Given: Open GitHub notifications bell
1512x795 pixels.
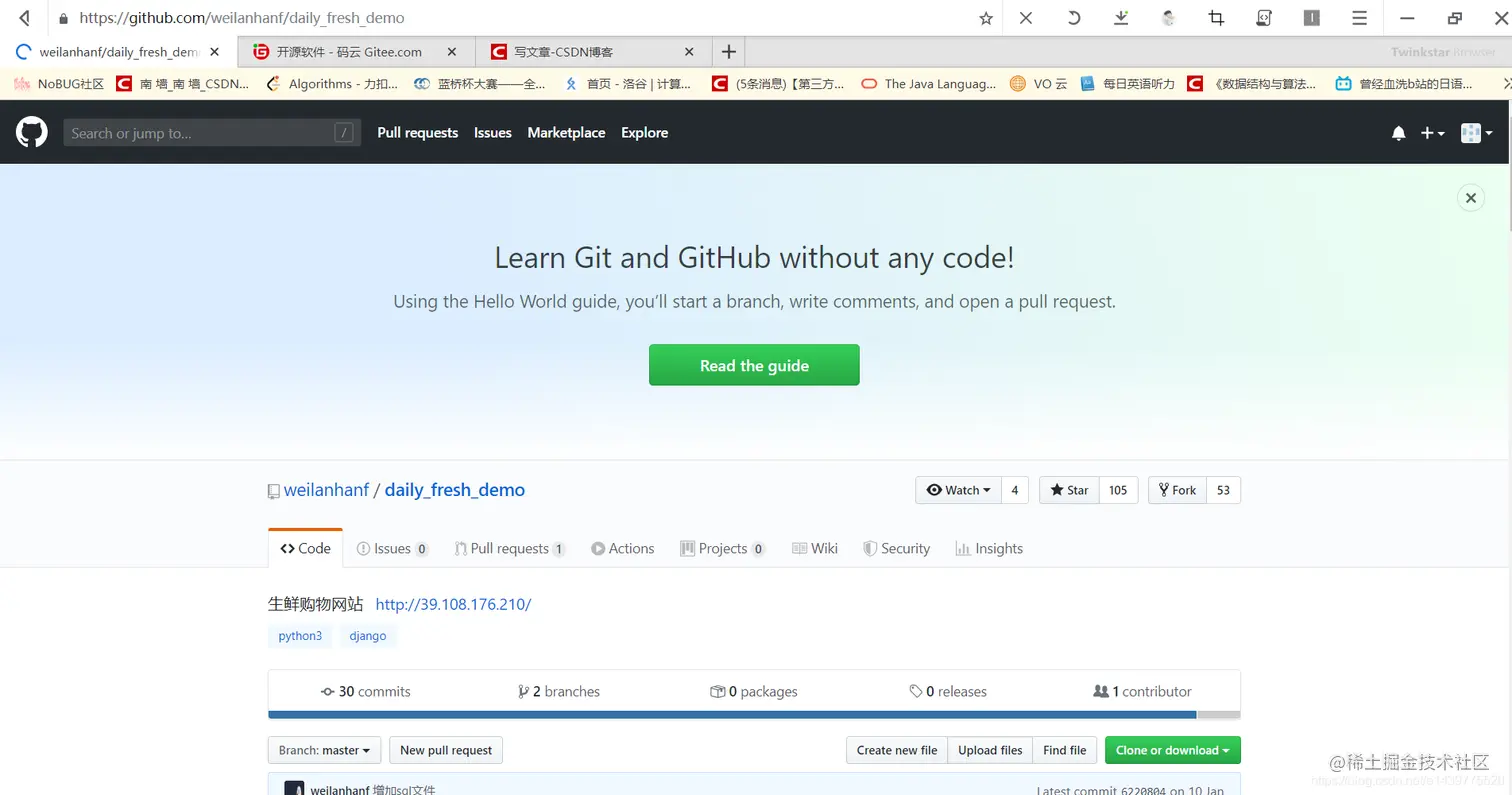Looking at the screenshot, I should (1398, 133).
